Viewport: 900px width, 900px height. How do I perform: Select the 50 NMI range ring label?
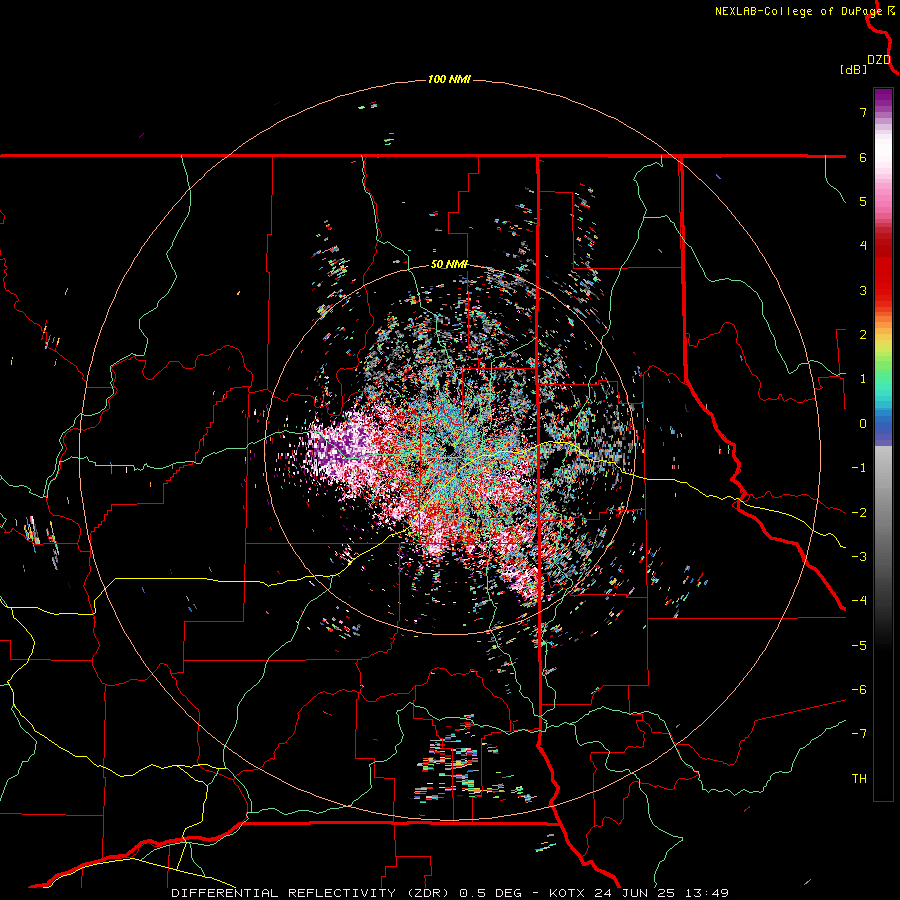click(449, 265)
